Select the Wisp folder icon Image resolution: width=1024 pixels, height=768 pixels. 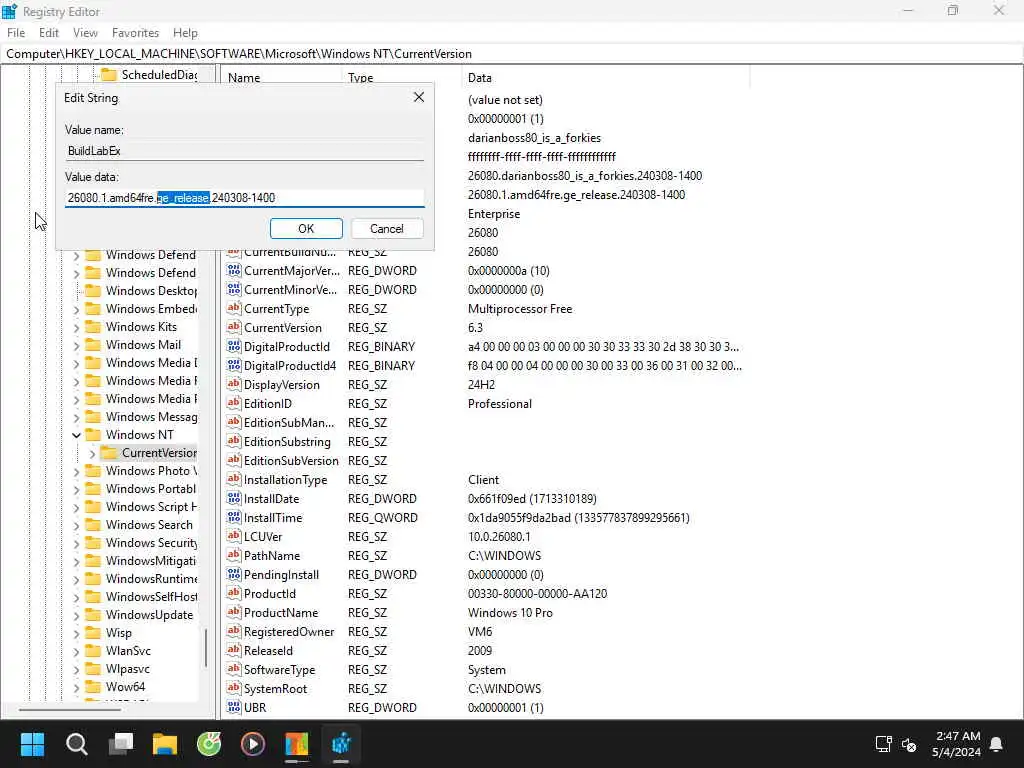tap(93, 632)
